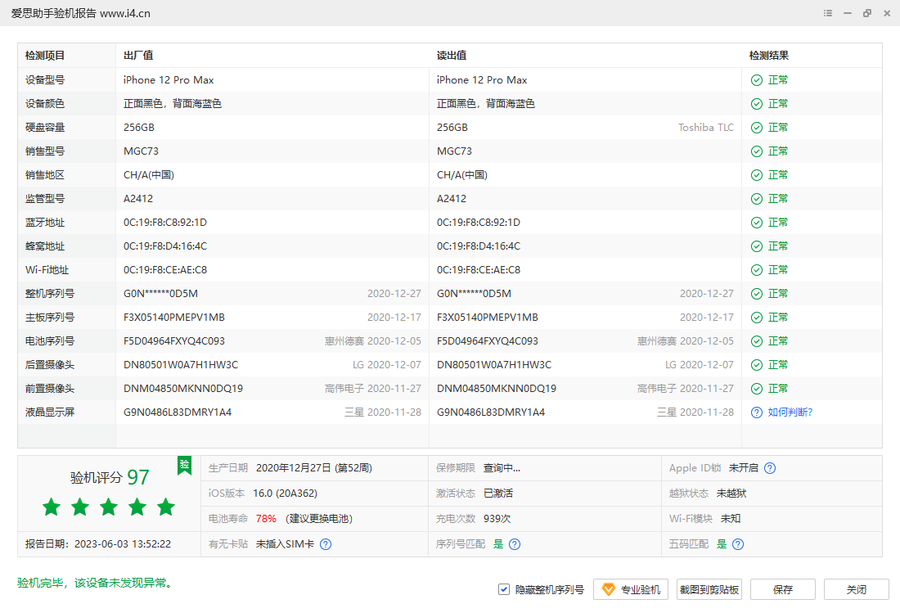The image size is (900, 613).
Task: Click the help icon beside 五码匹配
Action: [737, 544]
